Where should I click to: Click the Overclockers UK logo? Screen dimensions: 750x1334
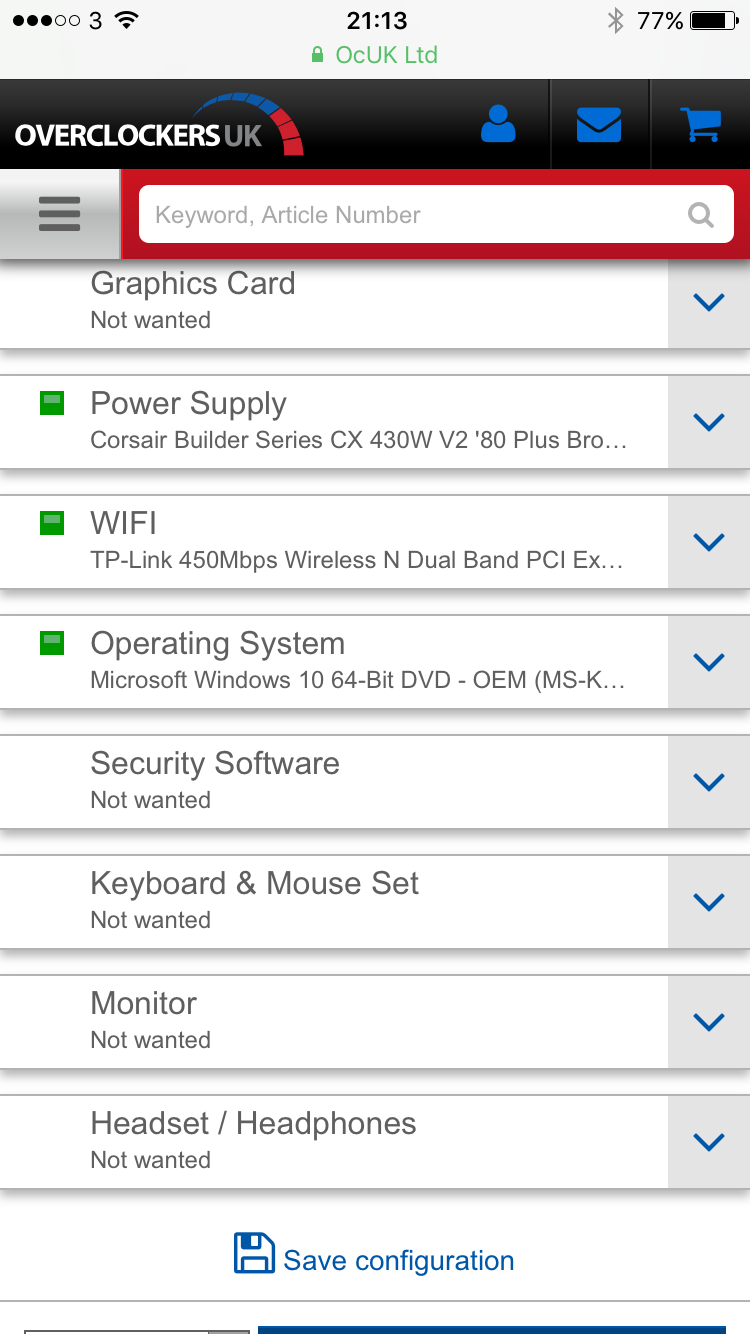click(x=158, y=128)
